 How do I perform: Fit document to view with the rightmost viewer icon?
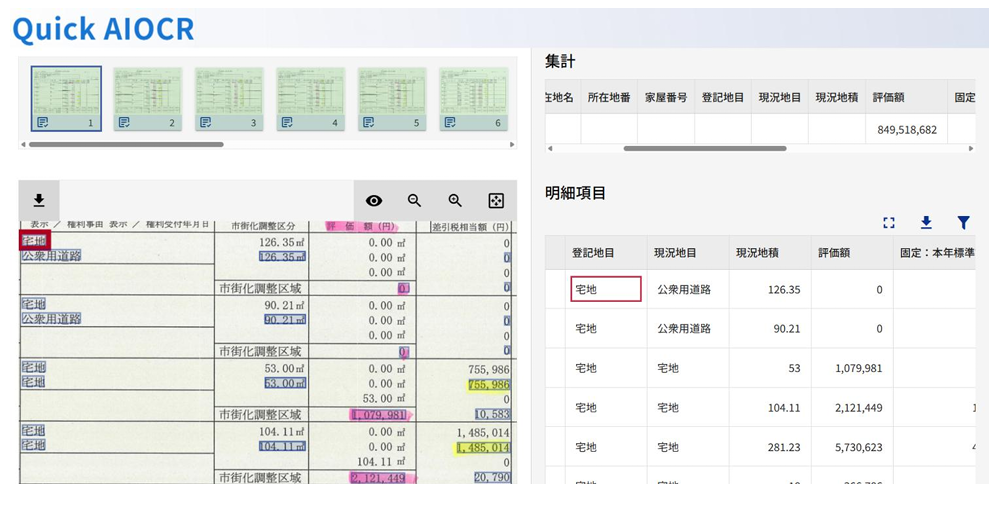496,201
